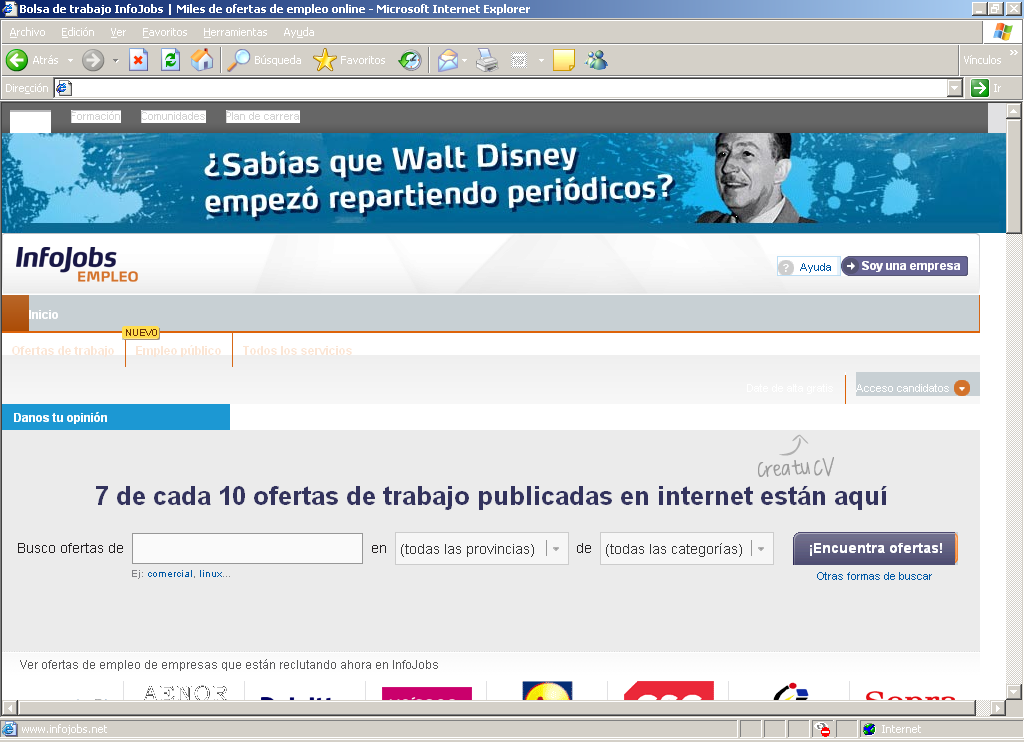Expand the address bar dropdown arrow
The width and height of the screenshot is (1024, 742).
point(954,88)
